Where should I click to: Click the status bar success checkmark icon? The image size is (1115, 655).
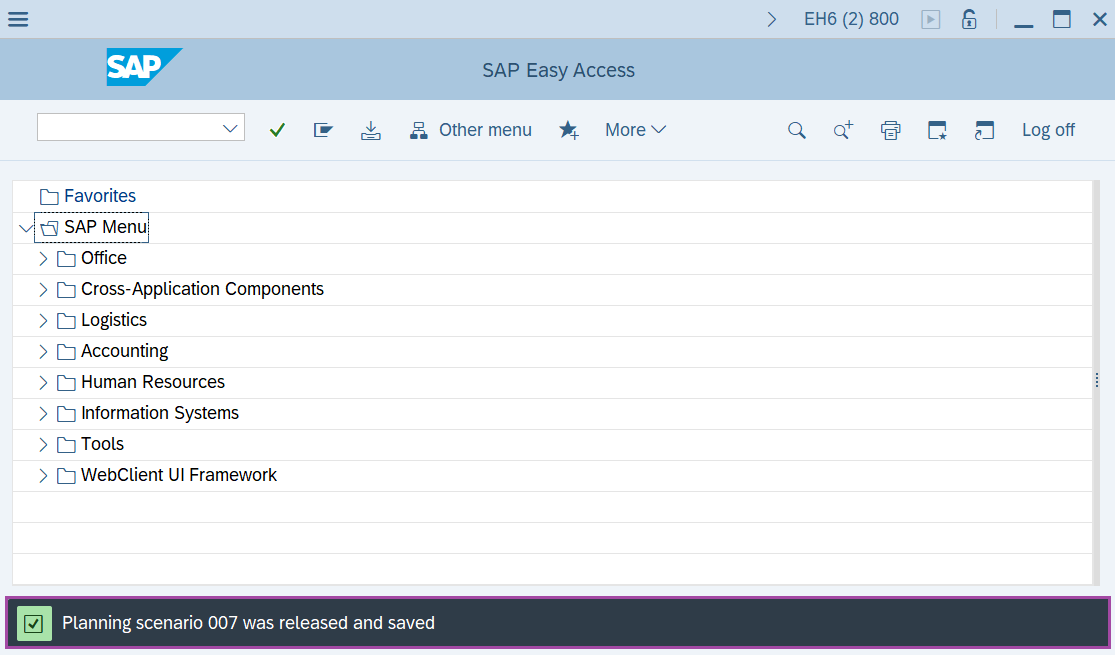pos(34,623)
